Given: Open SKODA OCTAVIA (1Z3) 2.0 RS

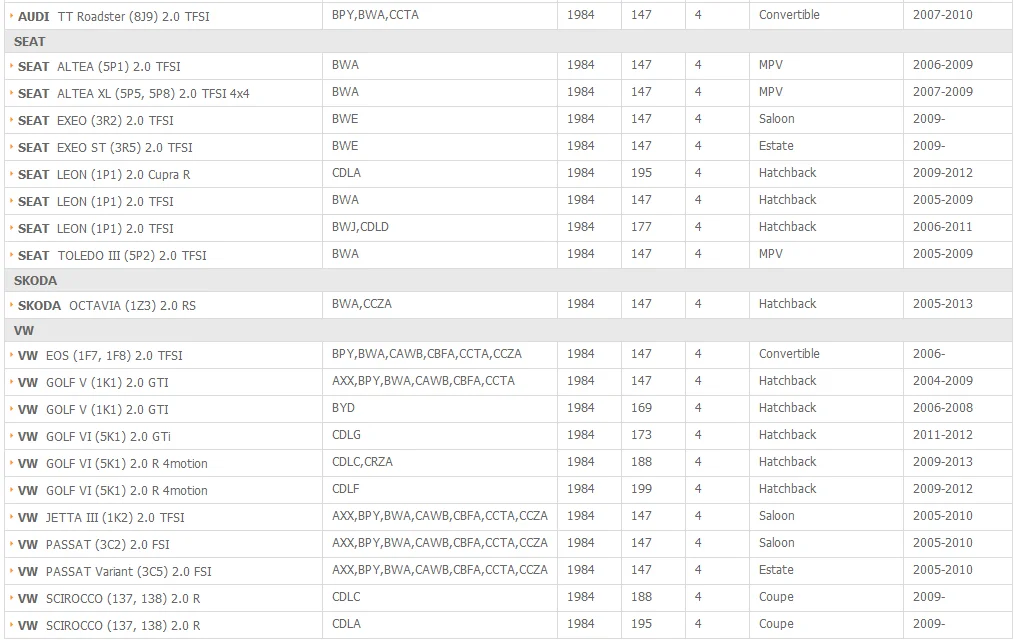Looking at the screenshot, I should pos(107,306).
